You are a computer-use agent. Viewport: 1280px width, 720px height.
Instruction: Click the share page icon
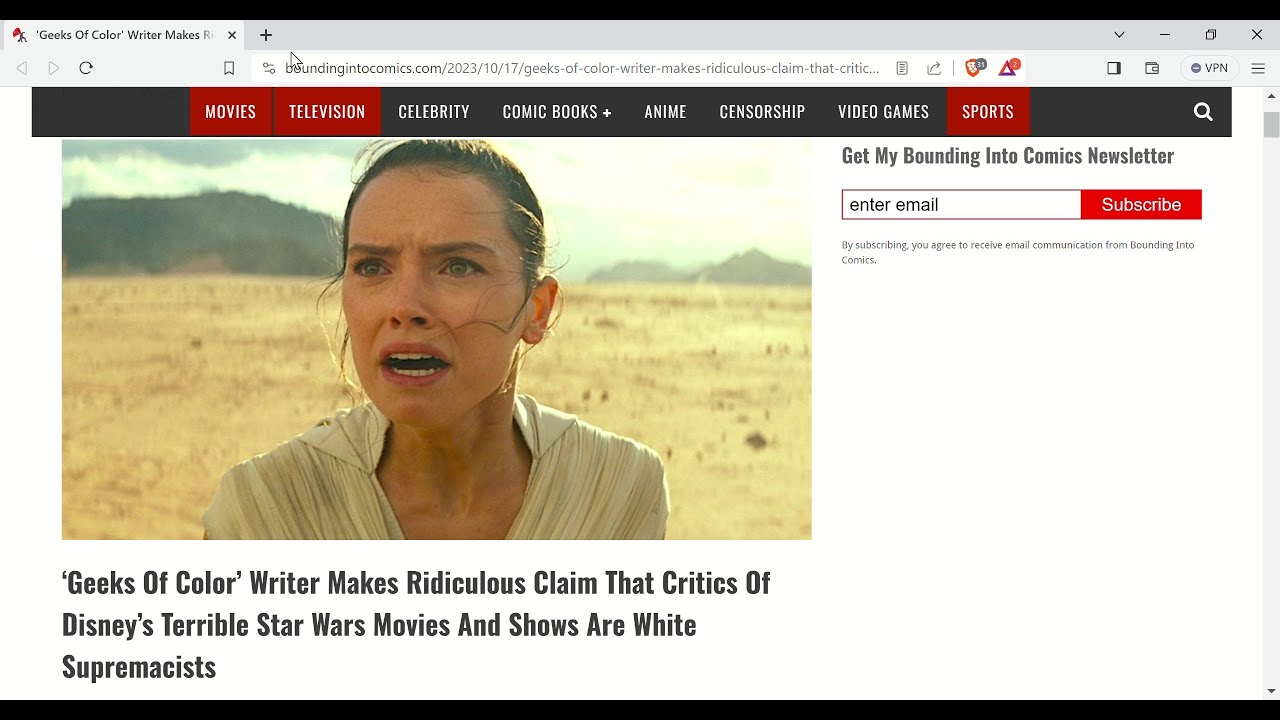click(x=934, y=68)
